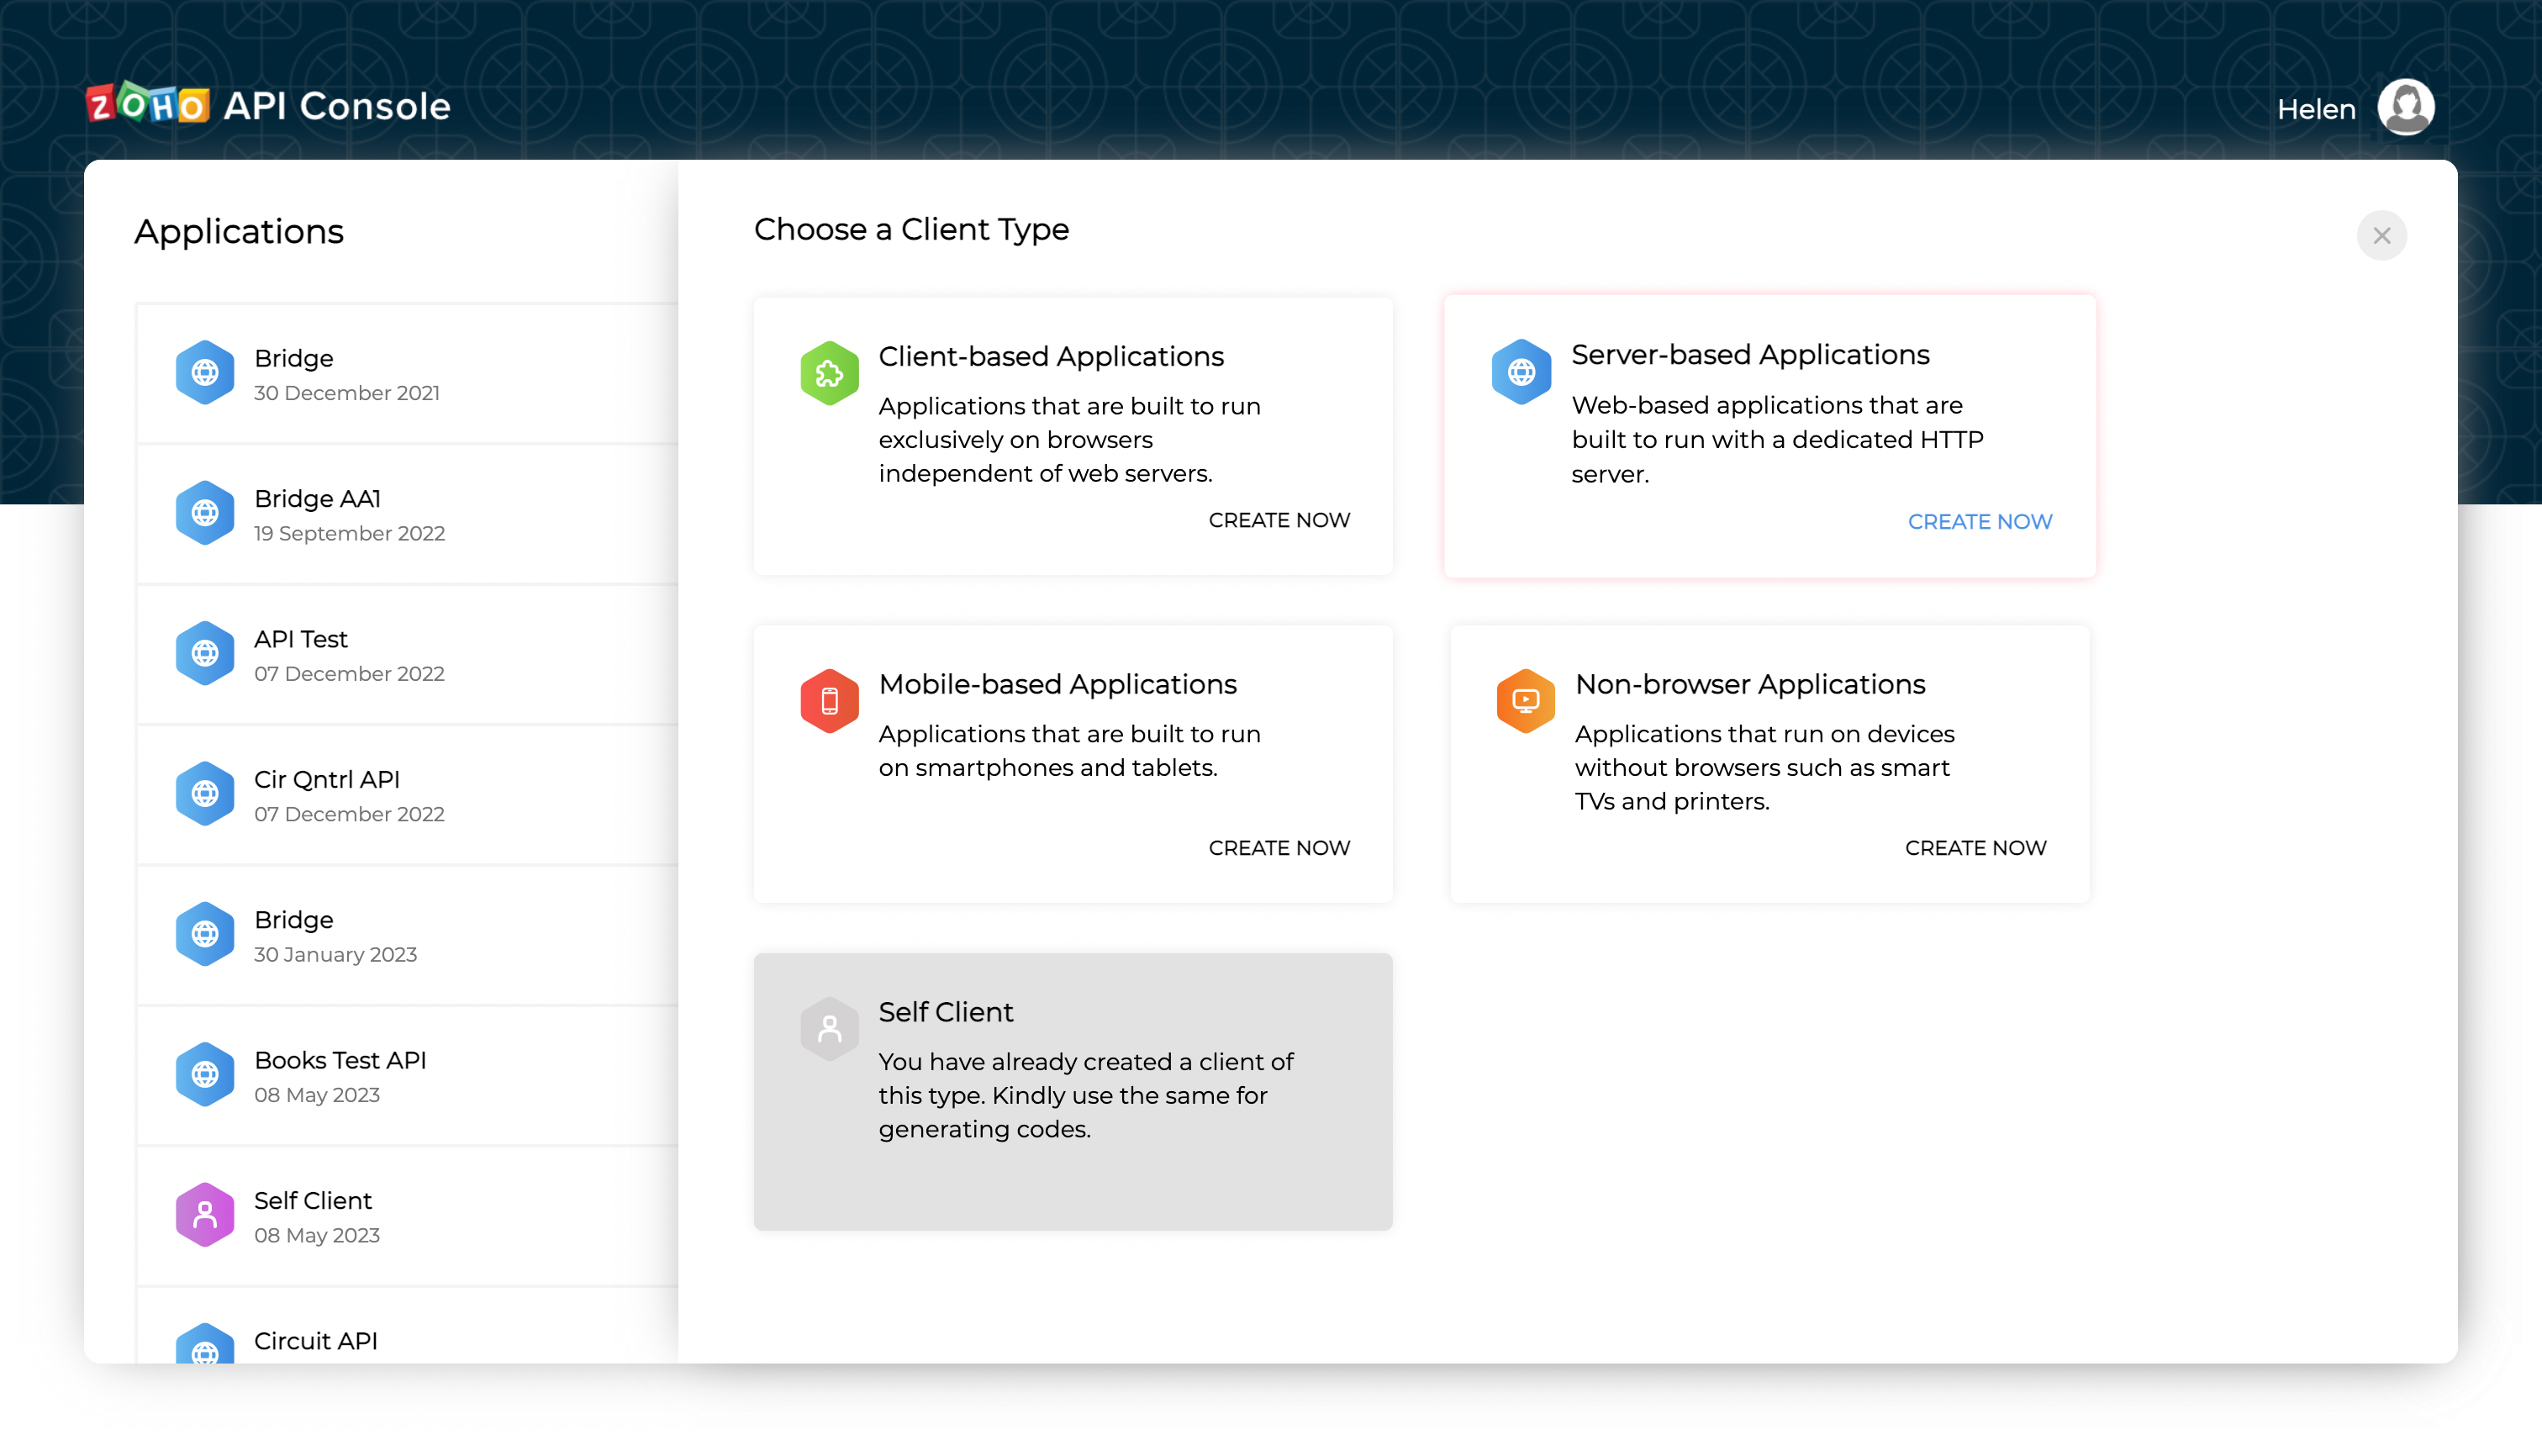Click the globe icon for Bridge 30 December 2021
Screen dimensions: 2542x1456
[x=205, y=373]
